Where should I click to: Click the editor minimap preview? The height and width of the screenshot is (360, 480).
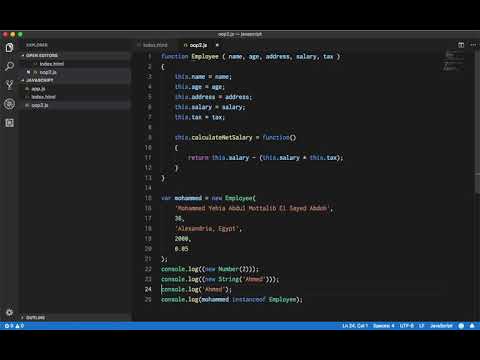[453, 61]
